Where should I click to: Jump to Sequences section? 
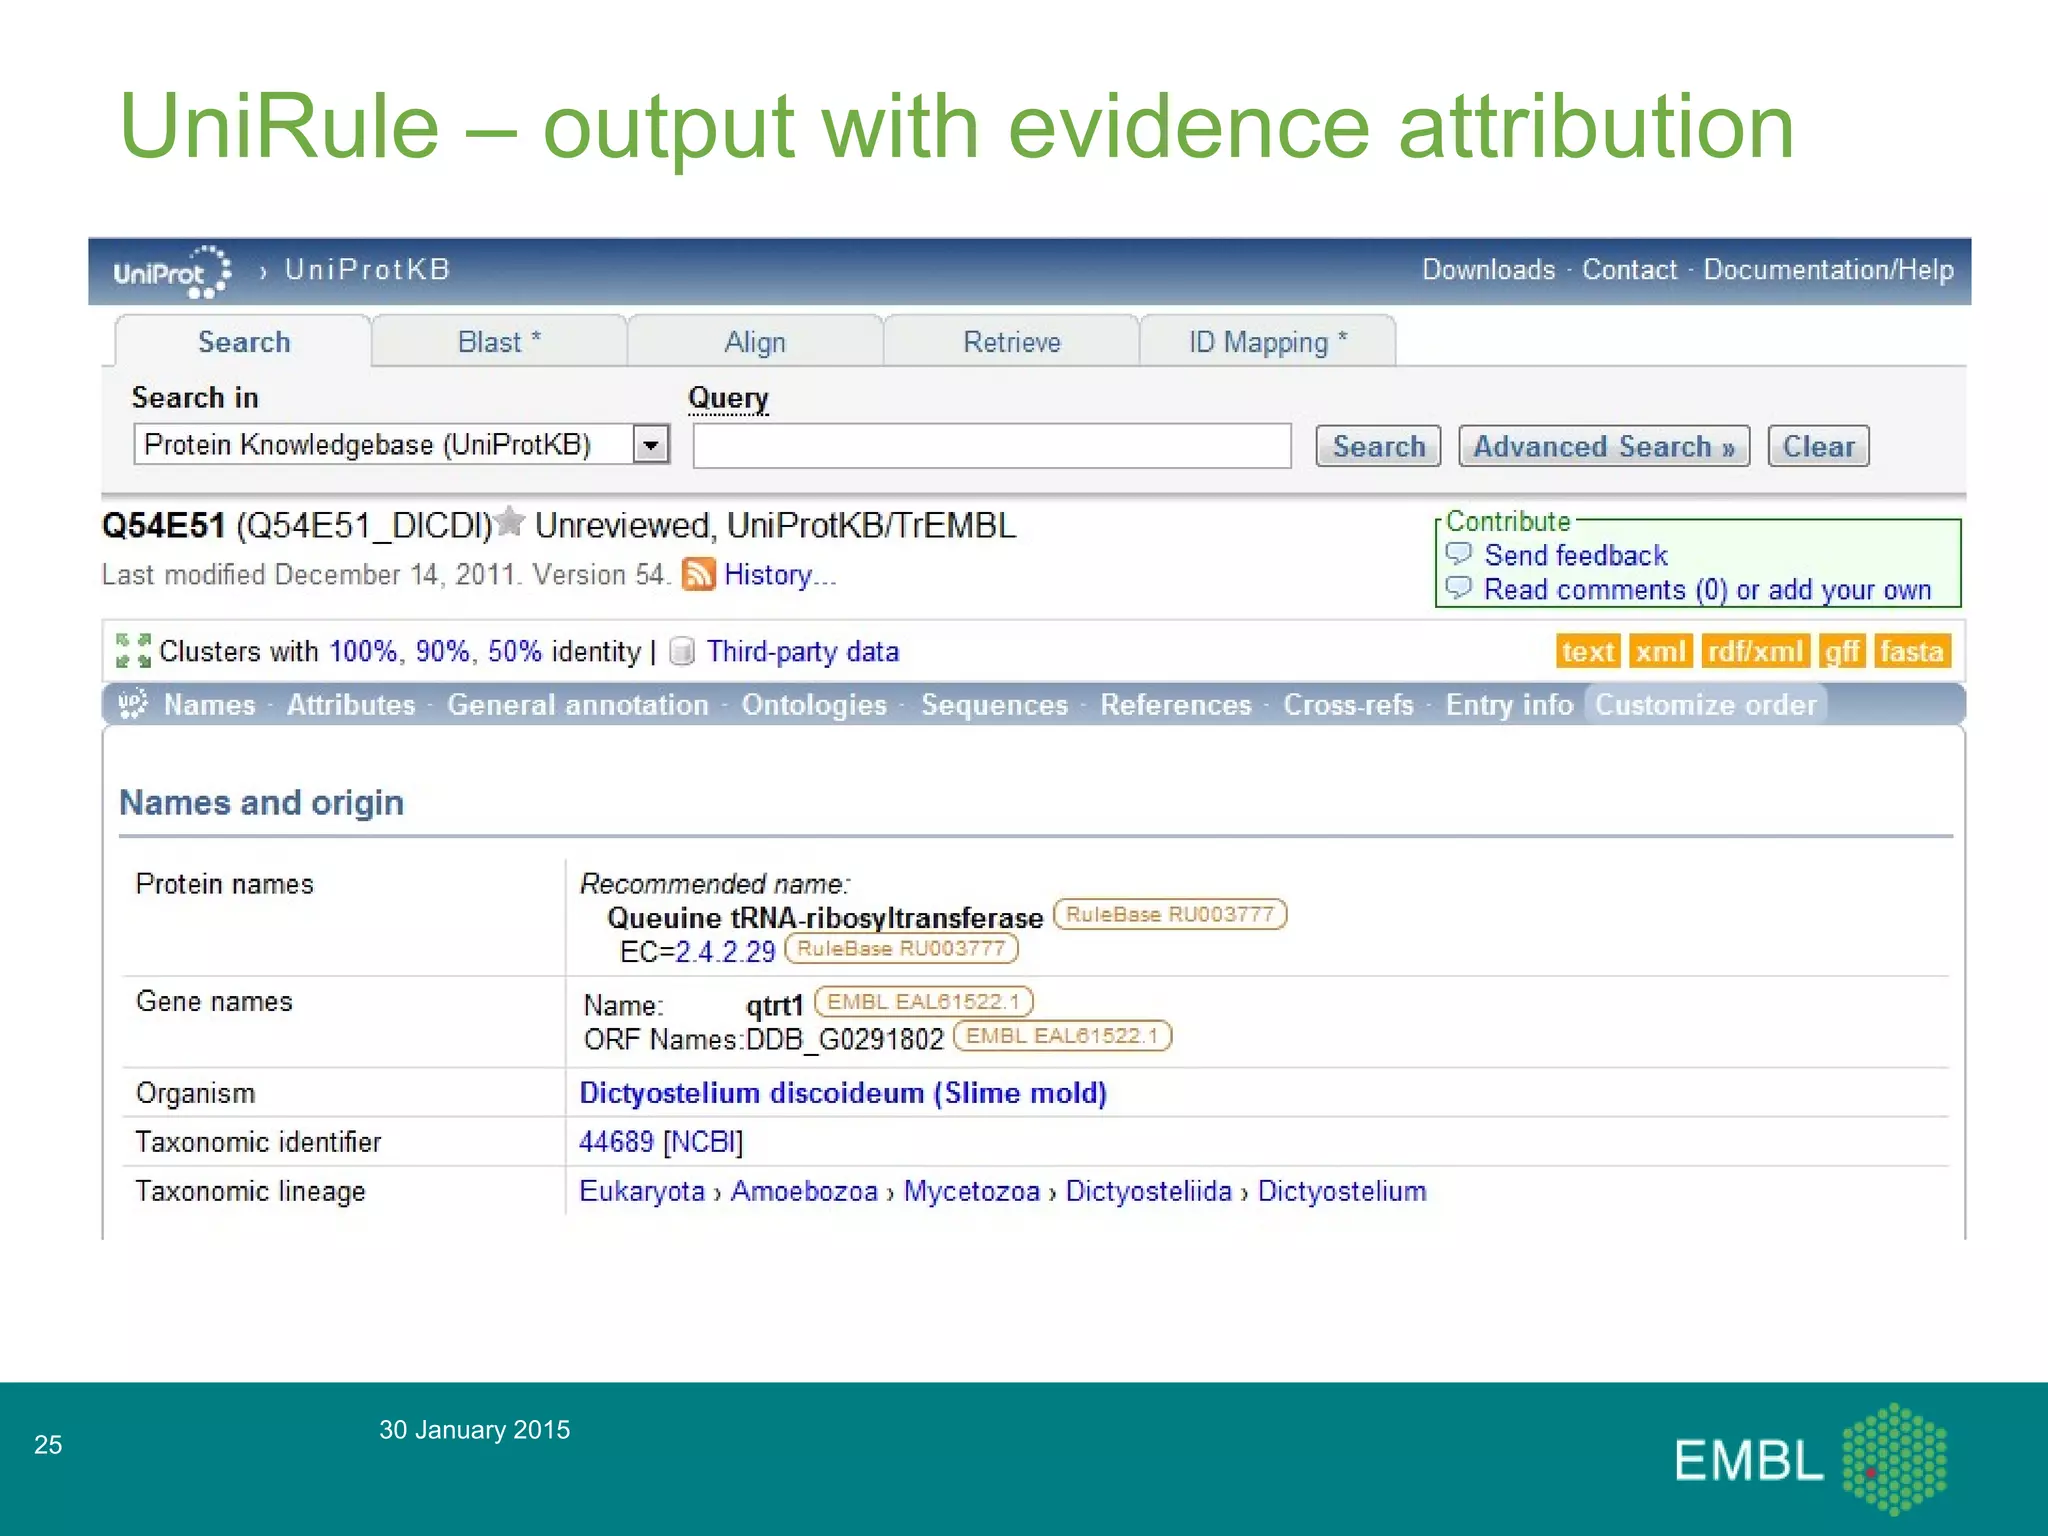click(x=994, y=705)
